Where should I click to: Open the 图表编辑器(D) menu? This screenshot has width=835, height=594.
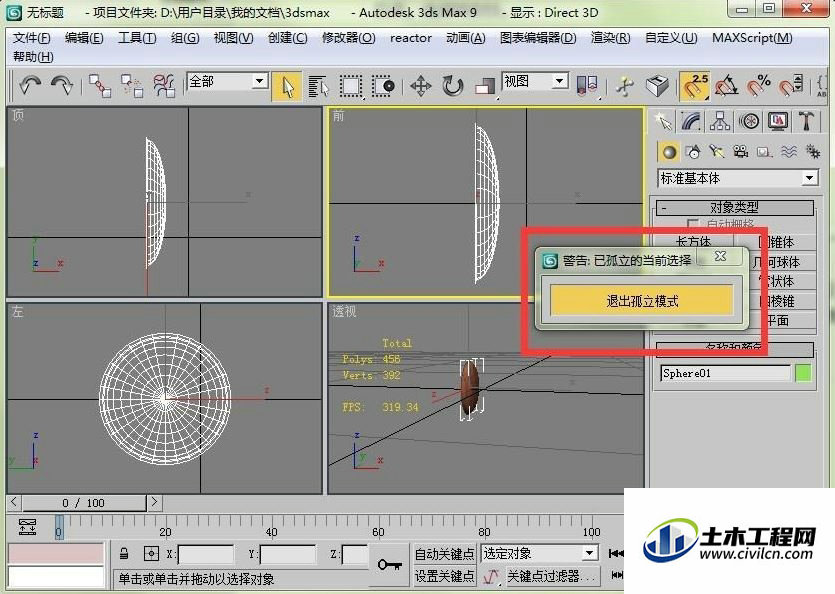[538, 38]
